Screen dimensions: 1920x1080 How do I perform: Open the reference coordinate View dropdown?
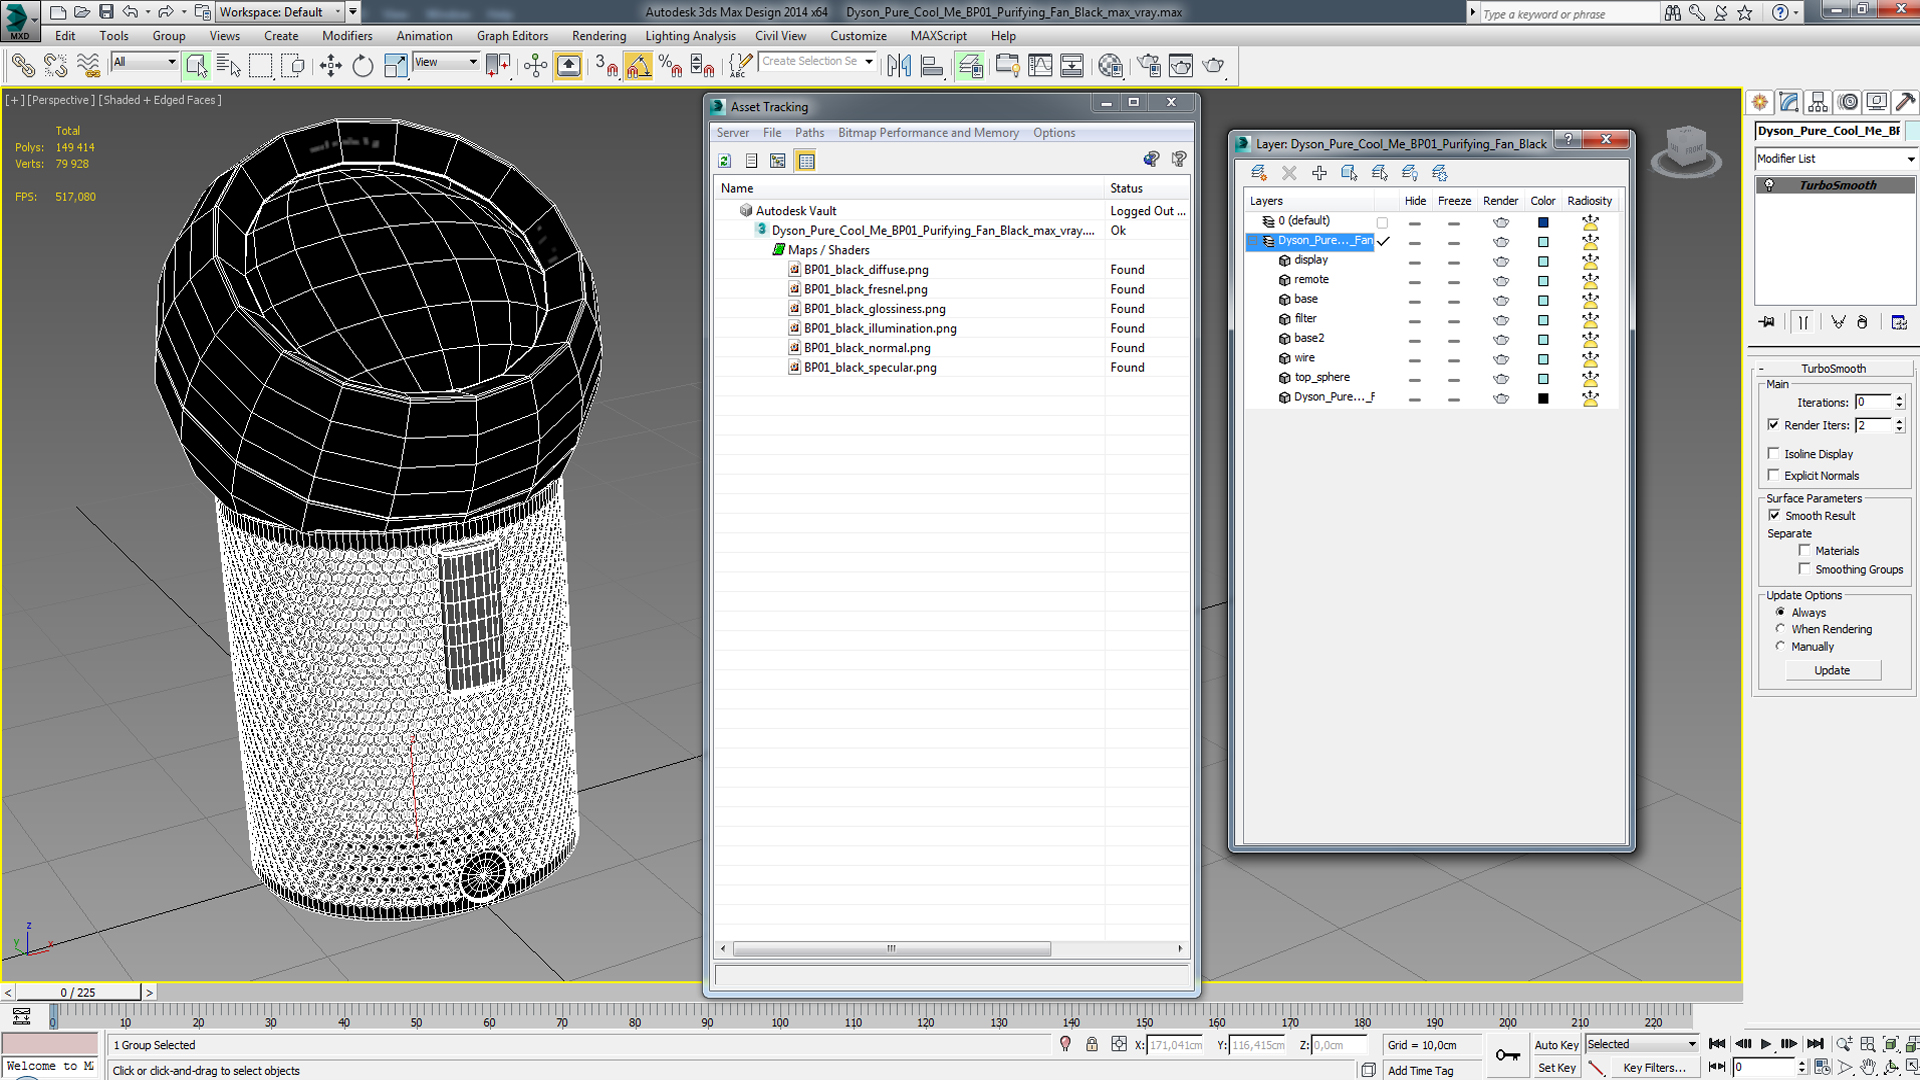pos(446,62)
